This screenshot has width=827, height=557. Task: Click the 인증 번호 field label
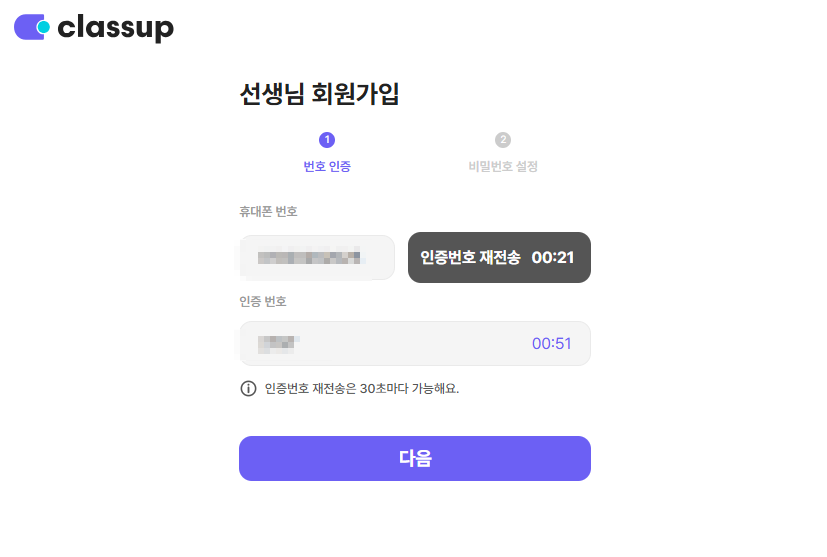(263, 301)
